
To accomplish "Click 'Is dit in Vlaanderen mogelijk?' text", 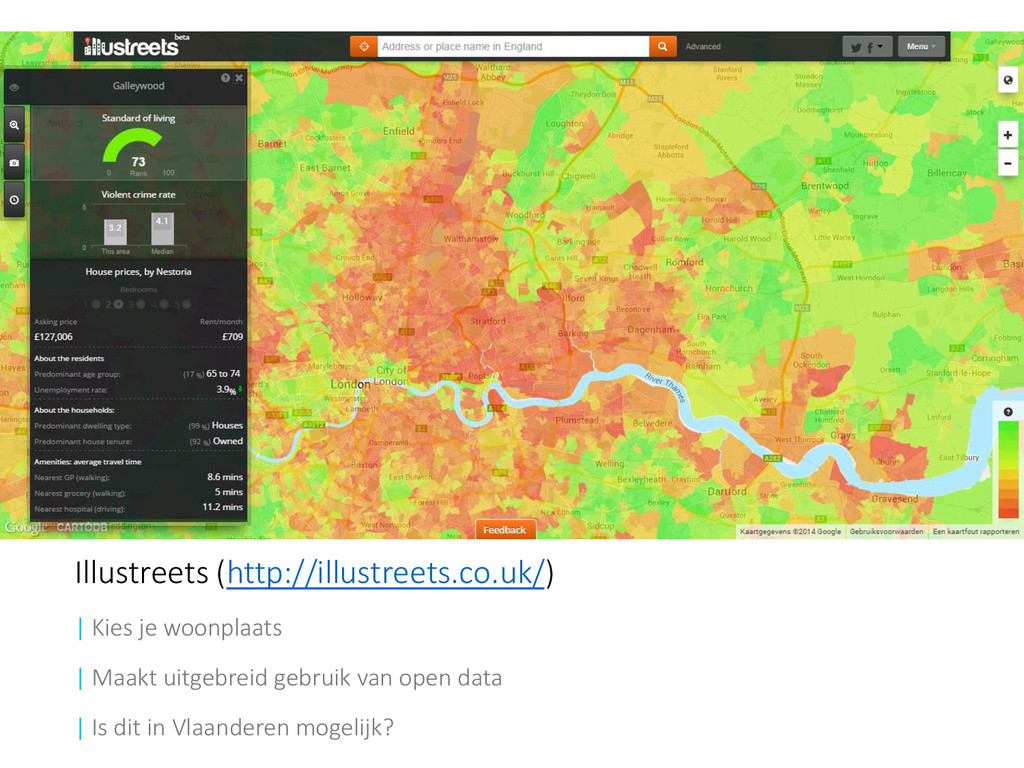I will click(243, 728).
